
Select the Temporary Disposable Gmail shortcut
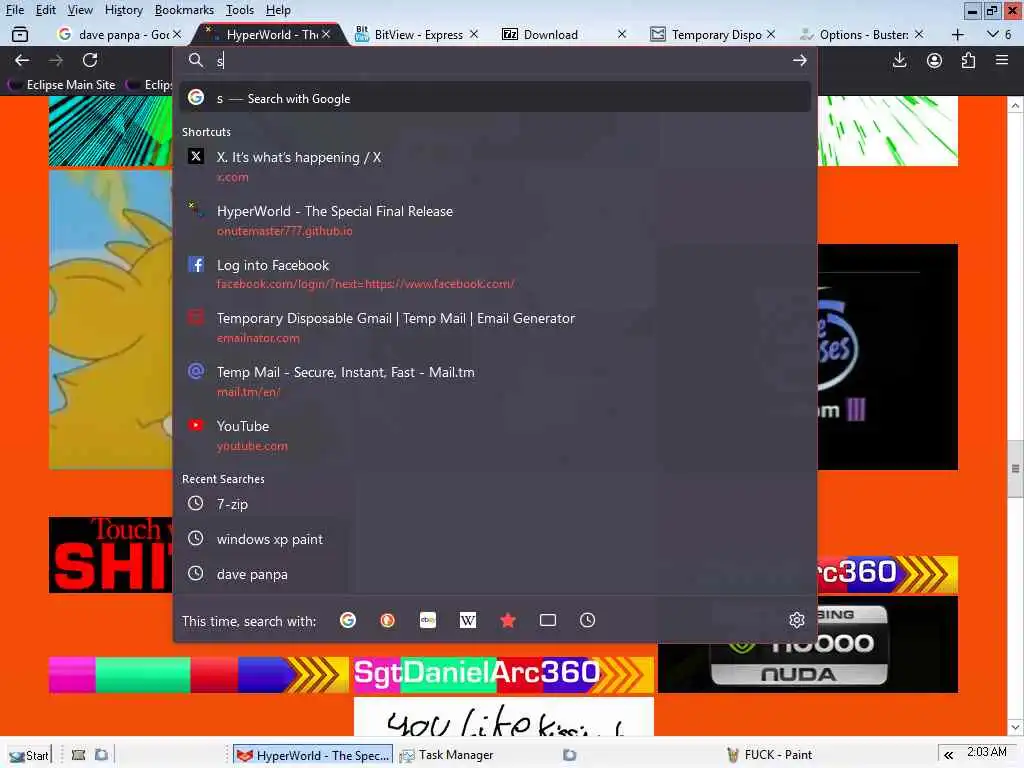[495, 327]
